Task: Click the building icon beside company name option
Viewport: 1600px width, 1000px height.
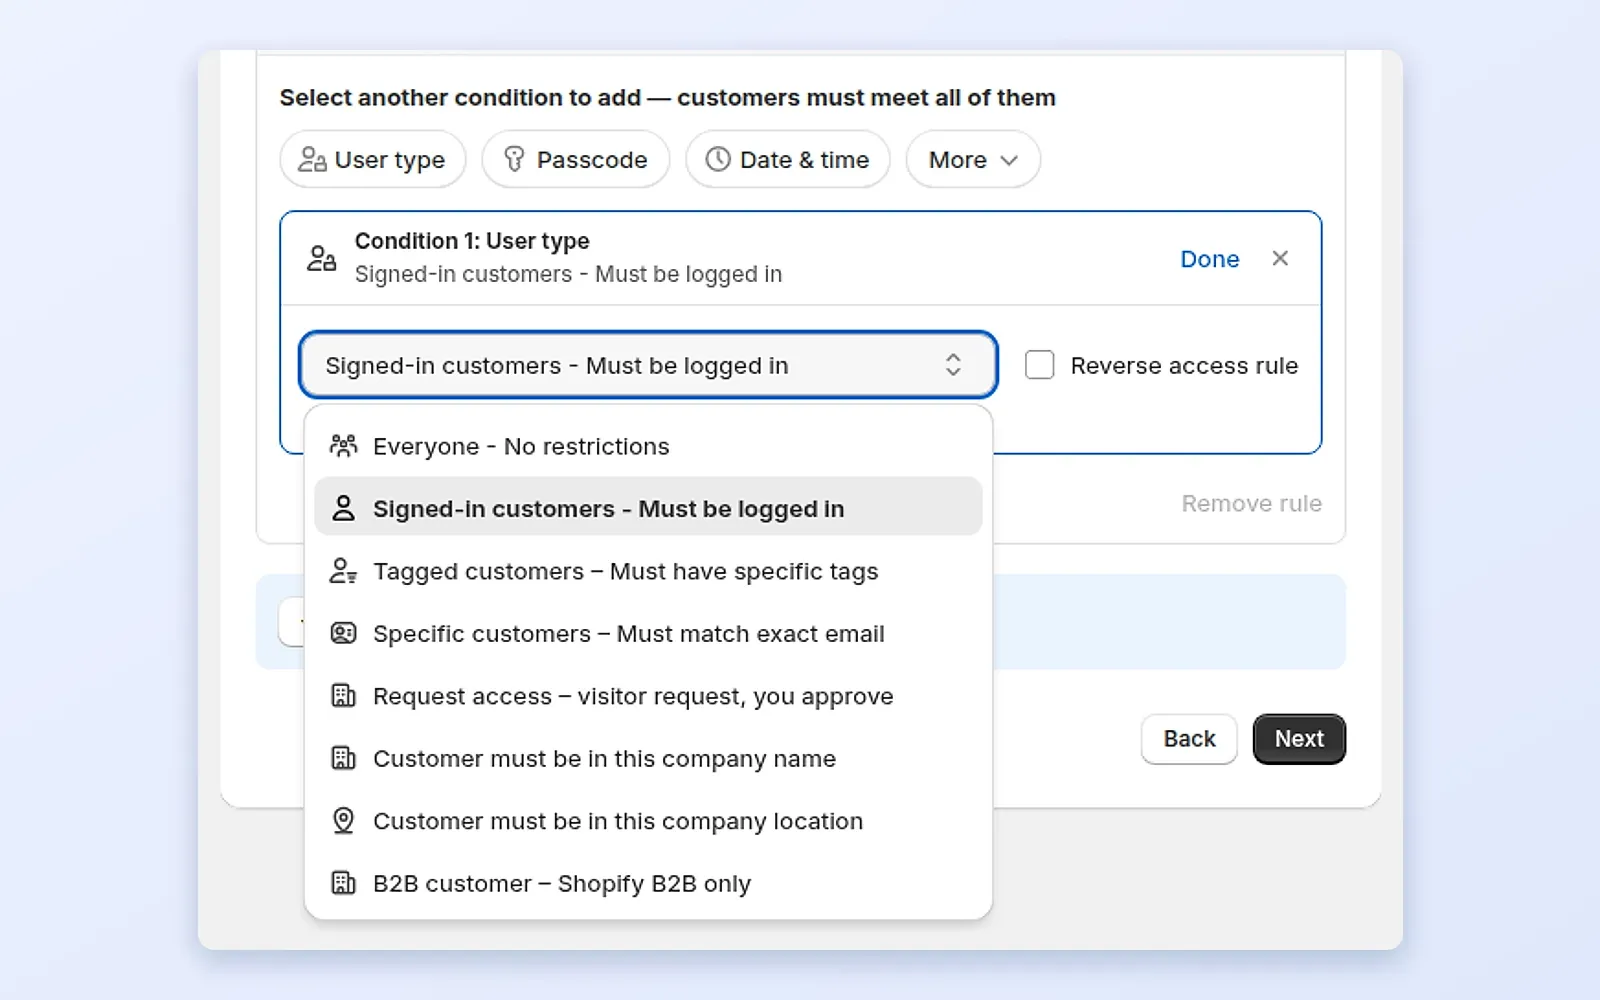Action: pyautogui.click(x=343, y=758)
